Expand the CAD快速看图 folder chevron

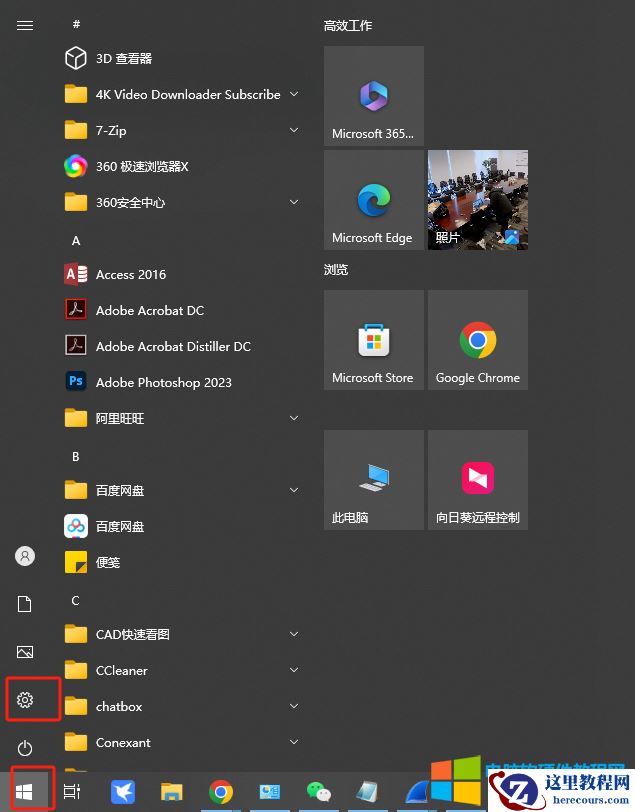(294, 634)
